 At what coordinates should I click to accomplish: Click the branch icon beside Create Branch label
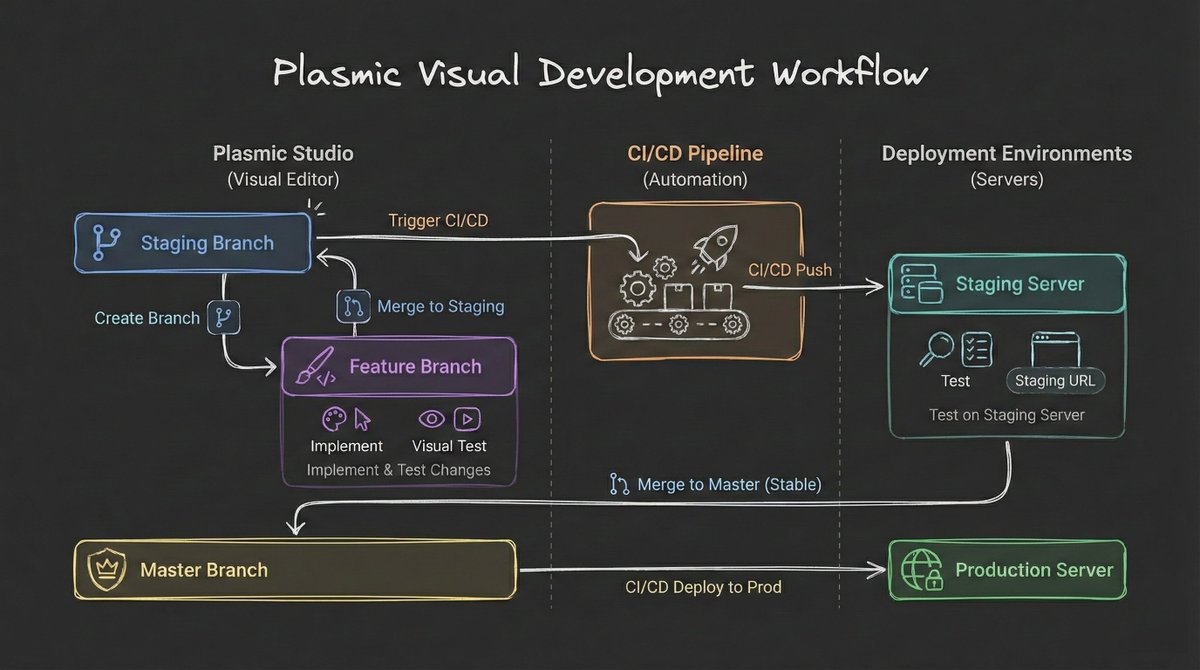(223, 318)
